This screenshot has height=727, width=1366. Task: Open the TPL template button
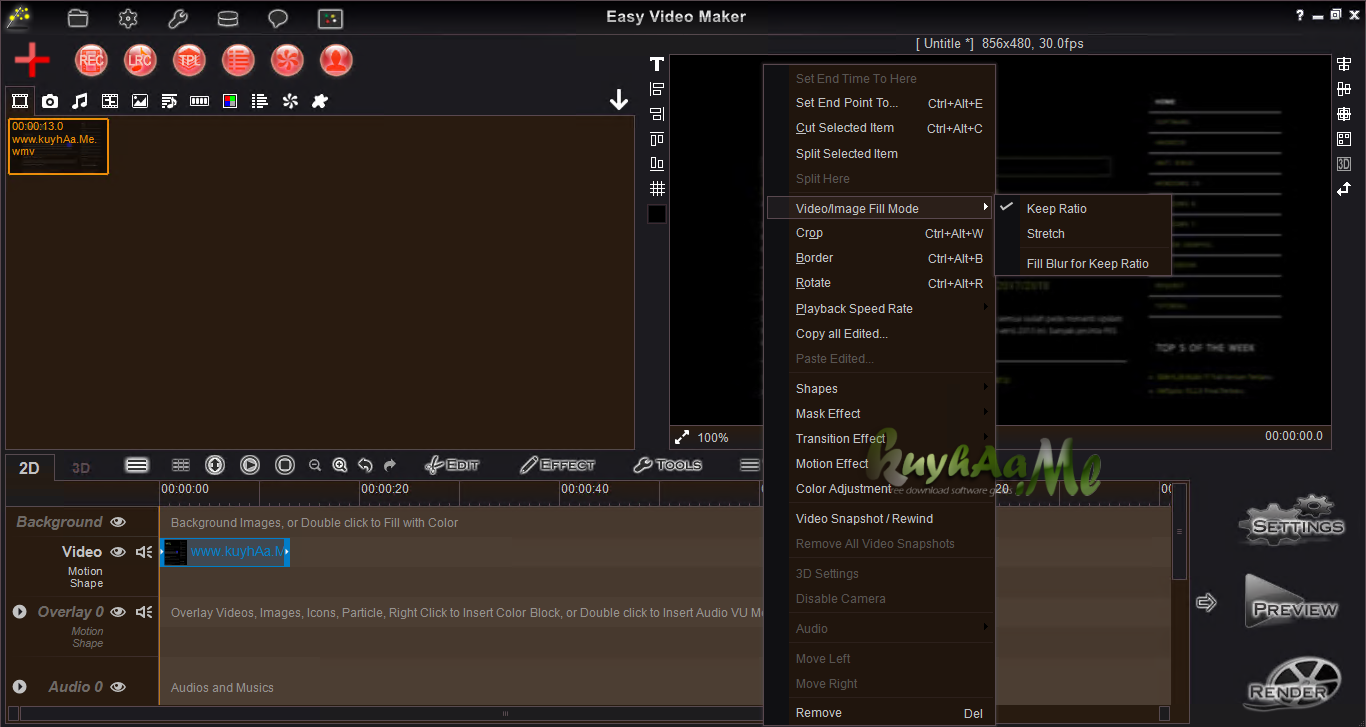click(x=189, y=61)
